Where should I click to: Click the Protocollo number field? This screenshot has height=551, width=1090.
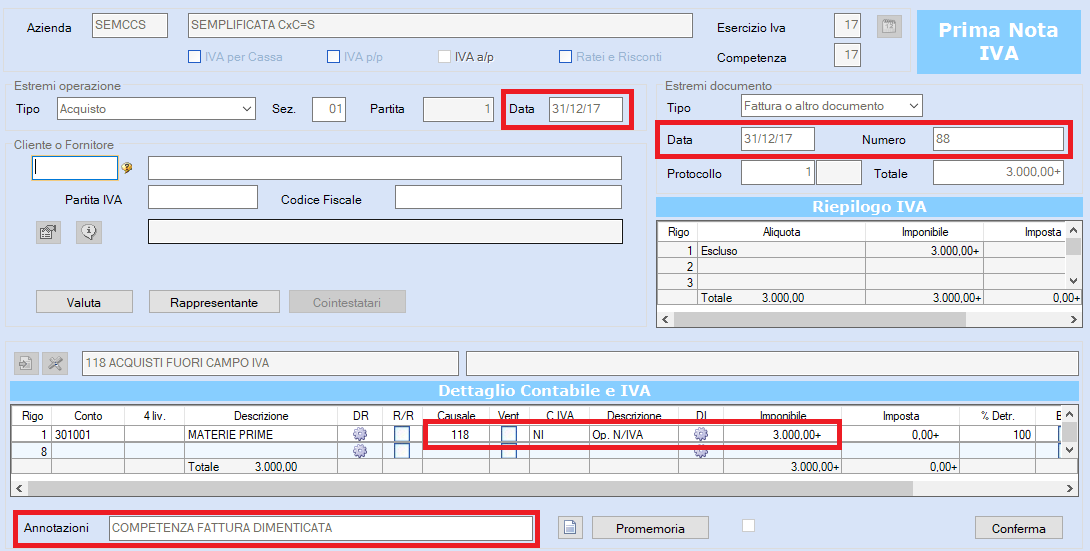click(778, 172)
